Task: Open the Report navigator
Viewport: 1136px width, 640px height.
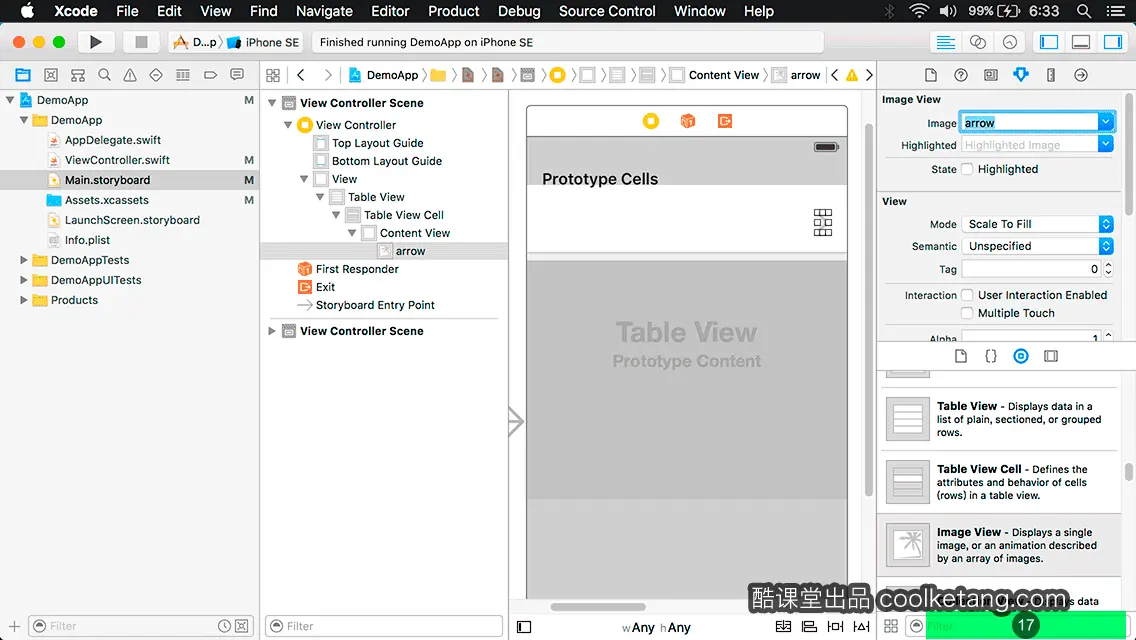Action: 237,75
